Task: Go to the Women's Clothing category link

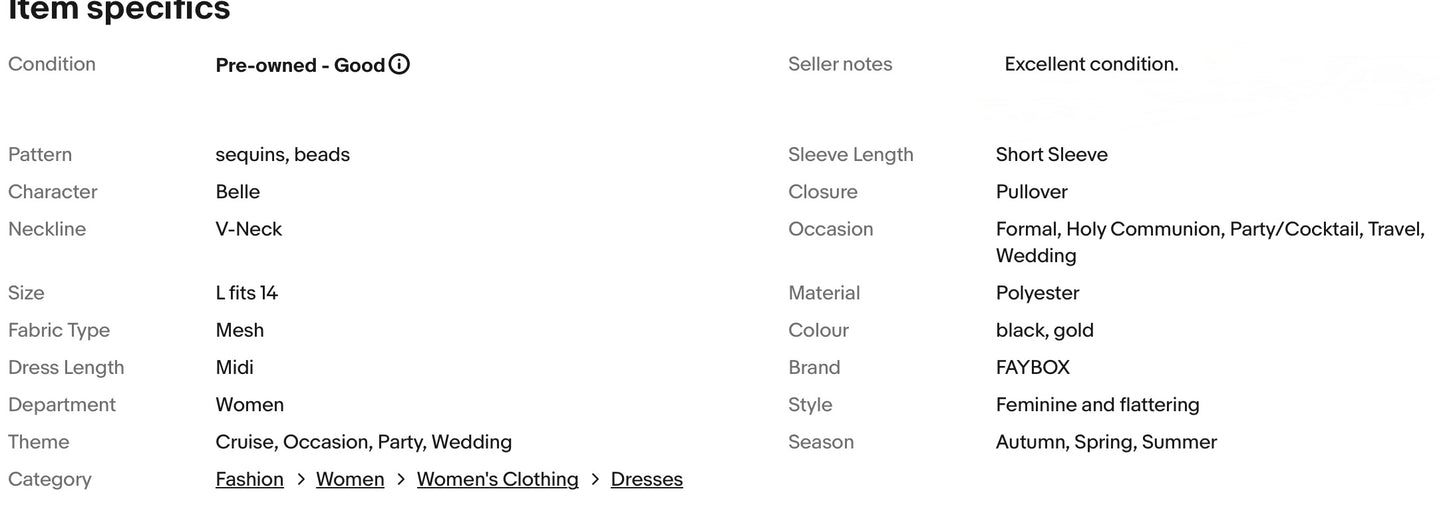Action: (x=497, y=480)
